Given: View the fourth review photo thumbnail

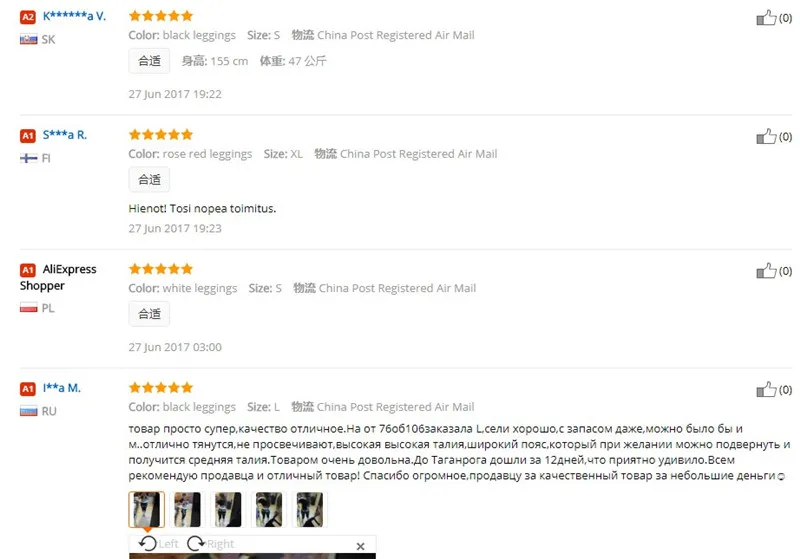Looking at the screenshot, I should click(x=269, y=509).
